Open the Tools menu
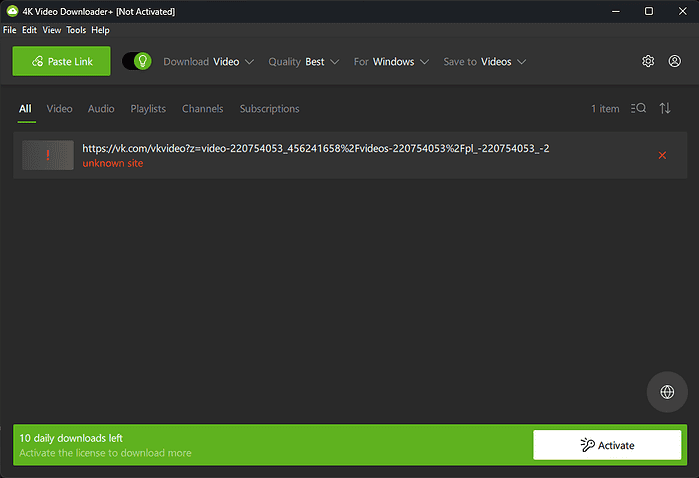This screenshot has height=478, width=699. (76, 30)
